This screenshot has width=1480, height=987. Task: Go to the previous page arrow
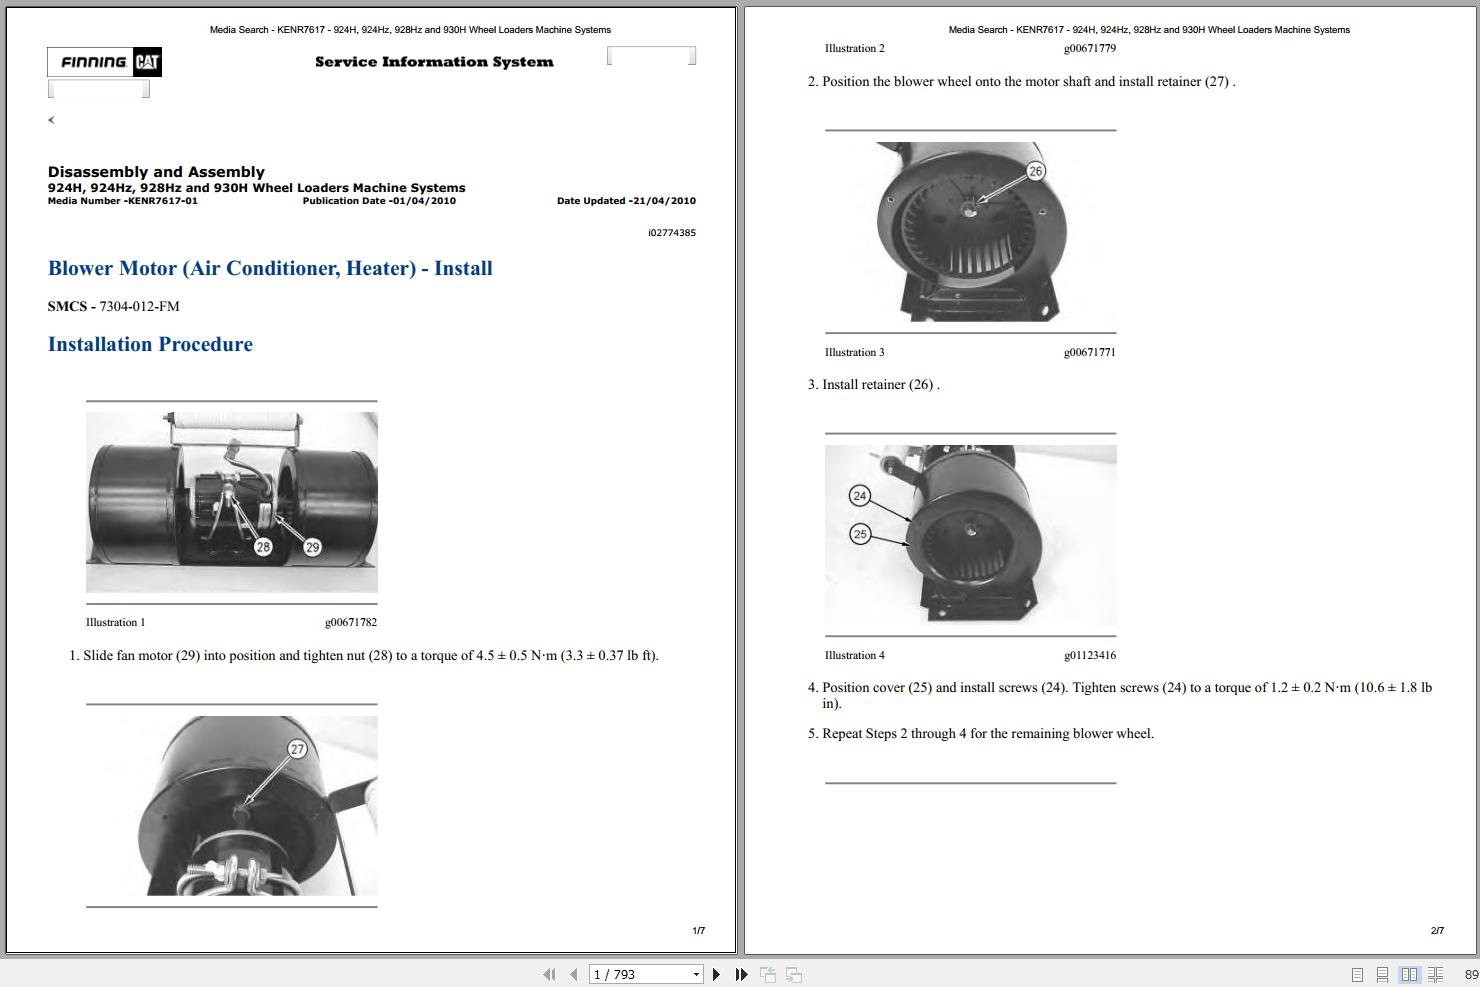coord(572,973)
